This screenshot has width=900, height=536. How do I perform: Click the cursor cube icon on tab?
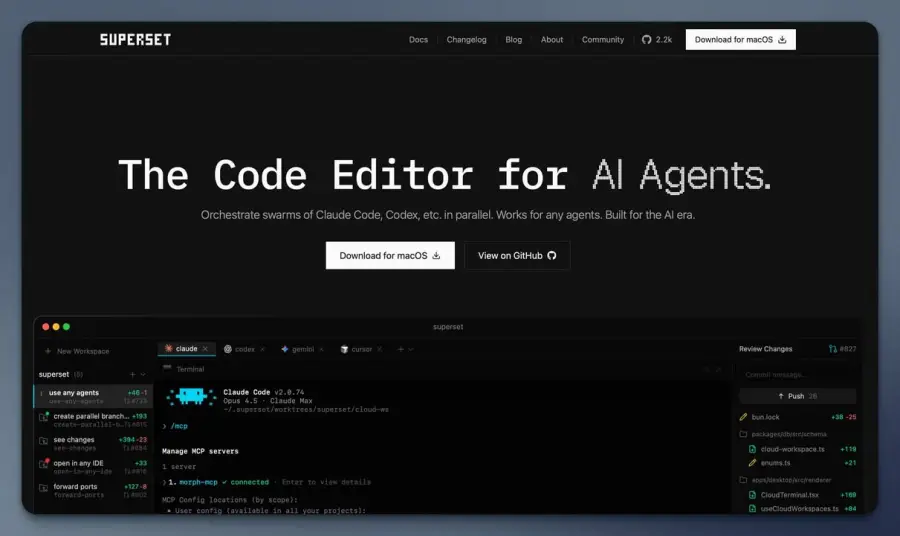point(344,349)
